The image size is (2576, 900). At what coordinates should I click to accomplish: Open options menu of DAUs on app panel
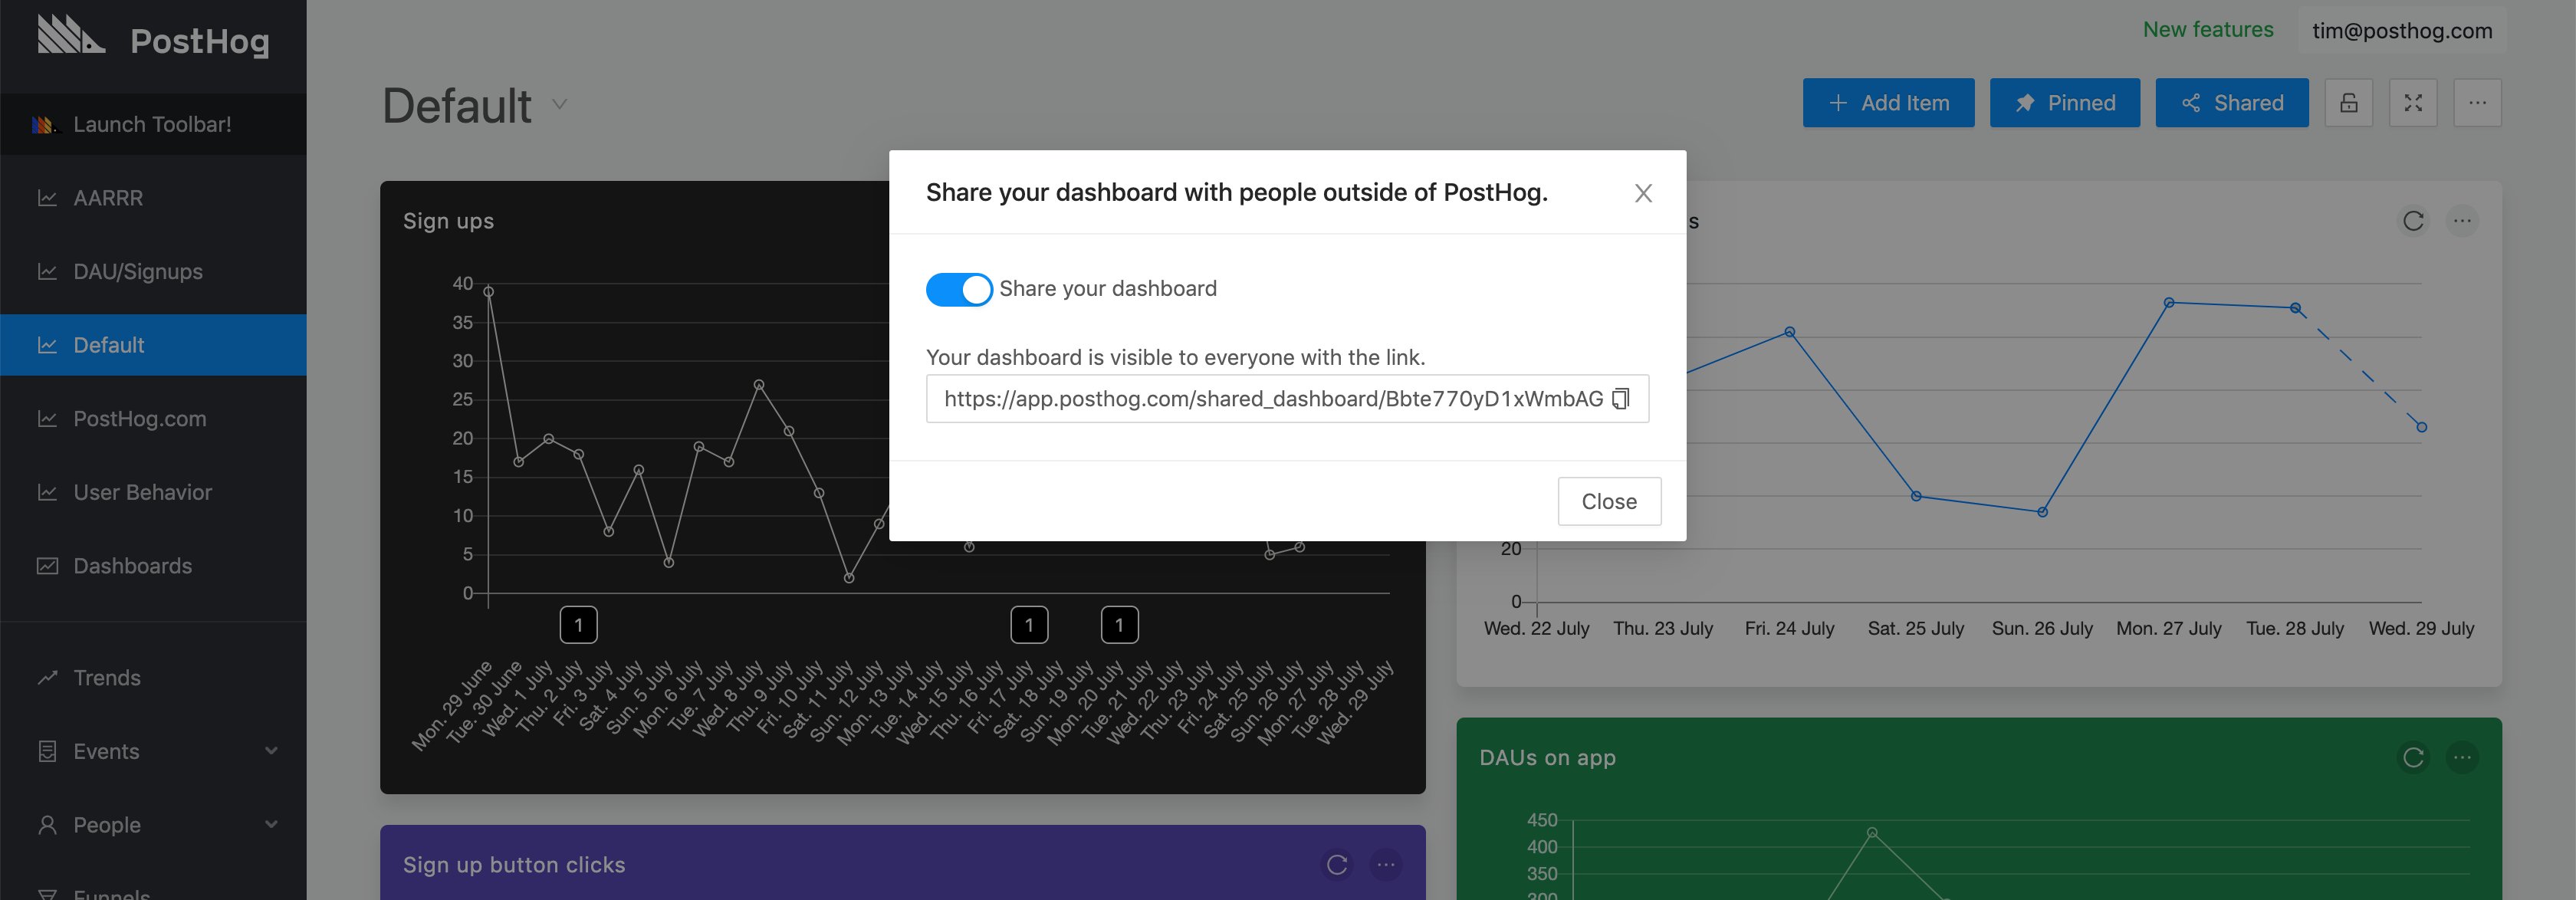click(2461, 758)
